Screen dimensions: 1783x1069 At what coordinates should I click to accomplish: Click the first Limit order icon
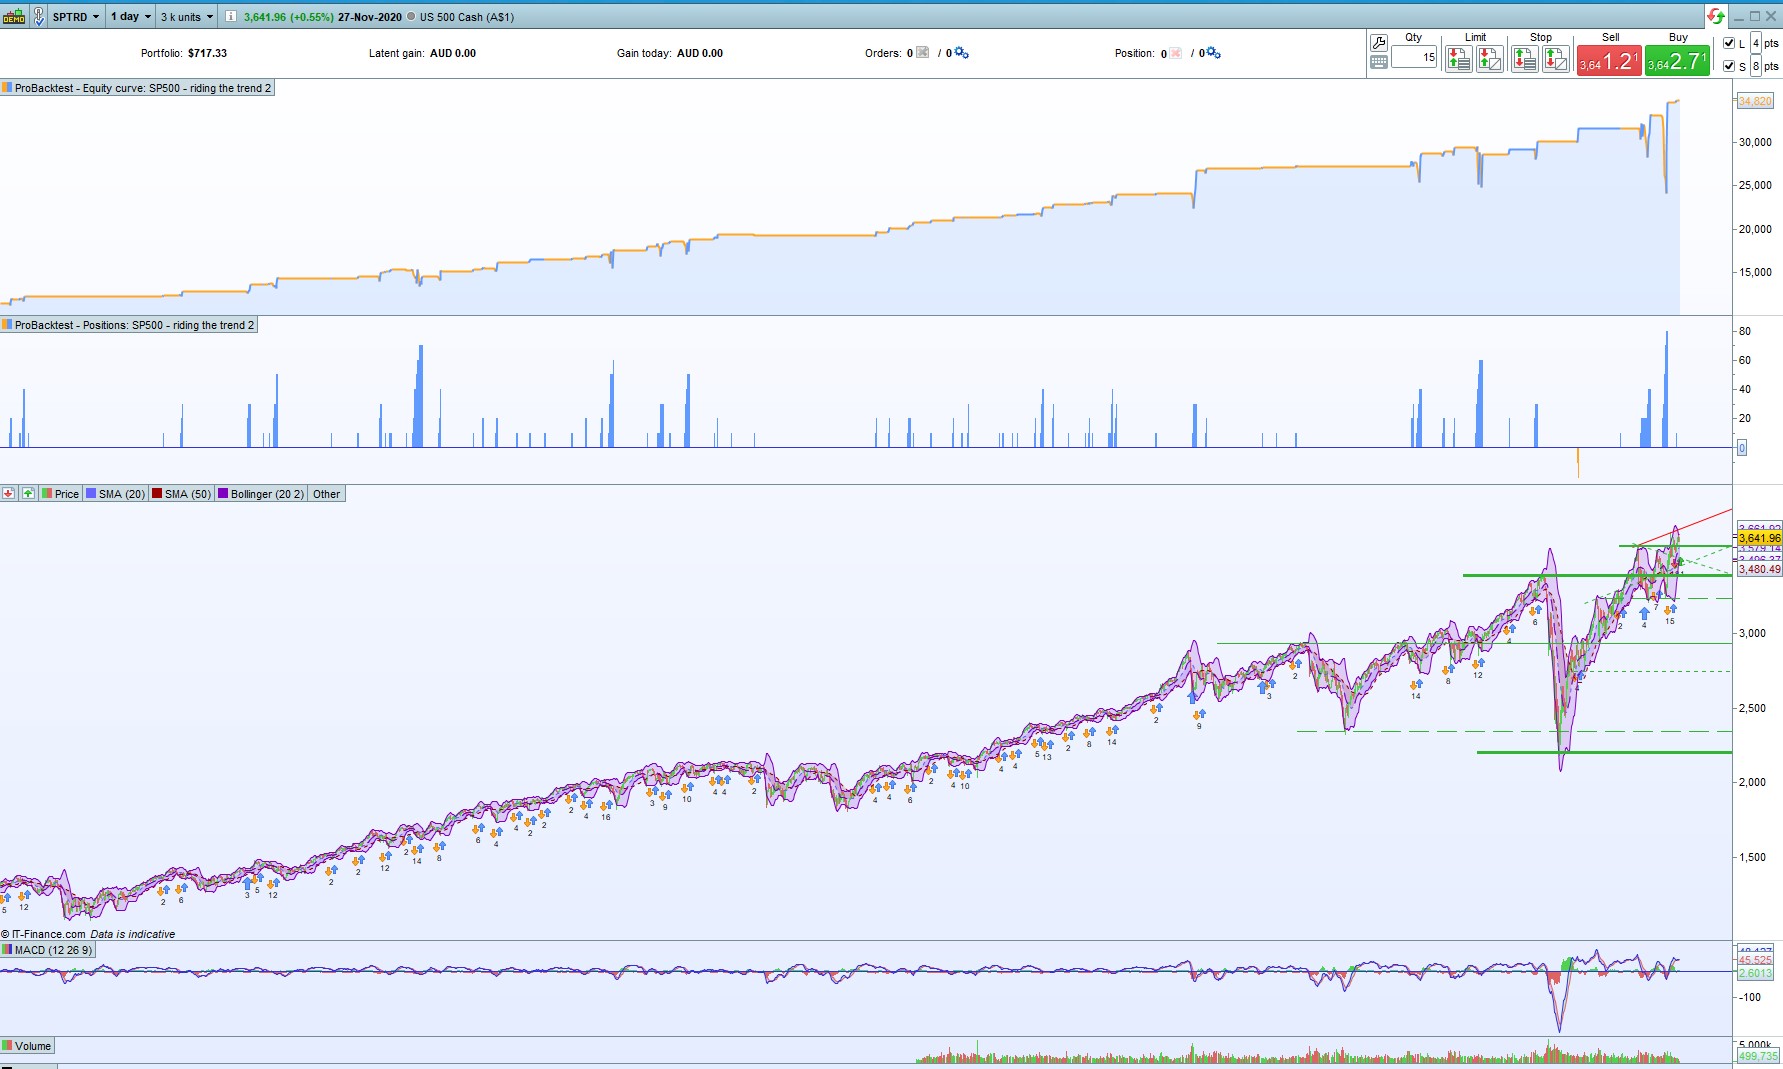click(x=1459, y=59)
